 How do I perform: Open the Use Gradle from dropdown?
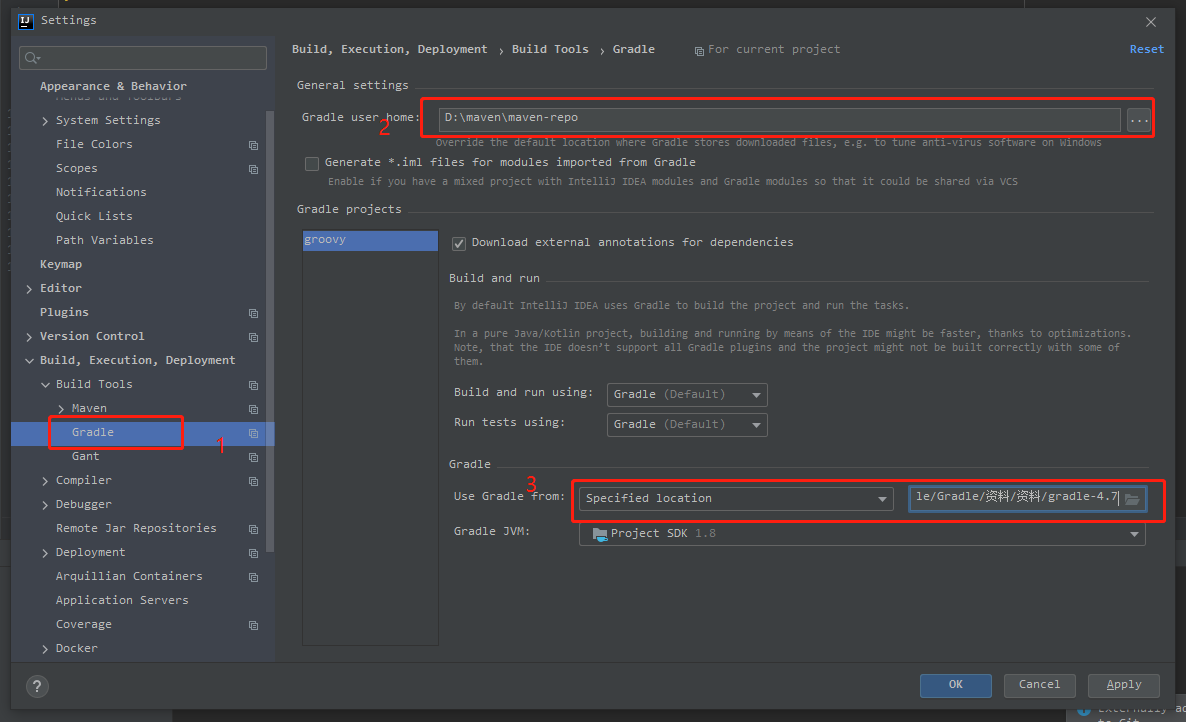tap(736, 499)
